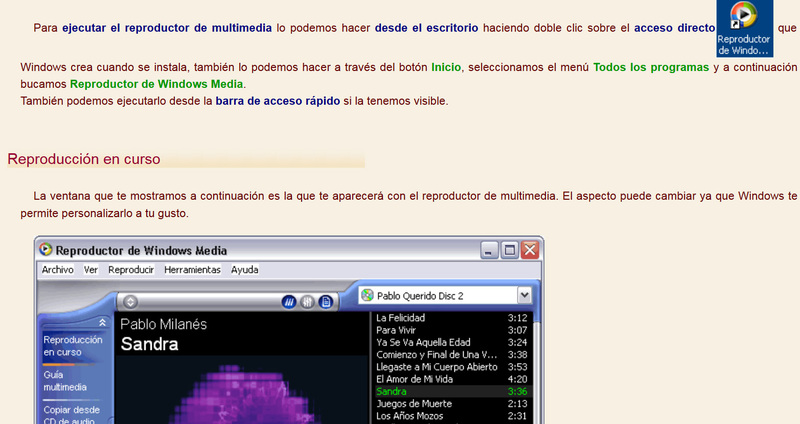Toggle the striped visualization button in player toolbar
800x424 pixels.
tap(289, 302)
